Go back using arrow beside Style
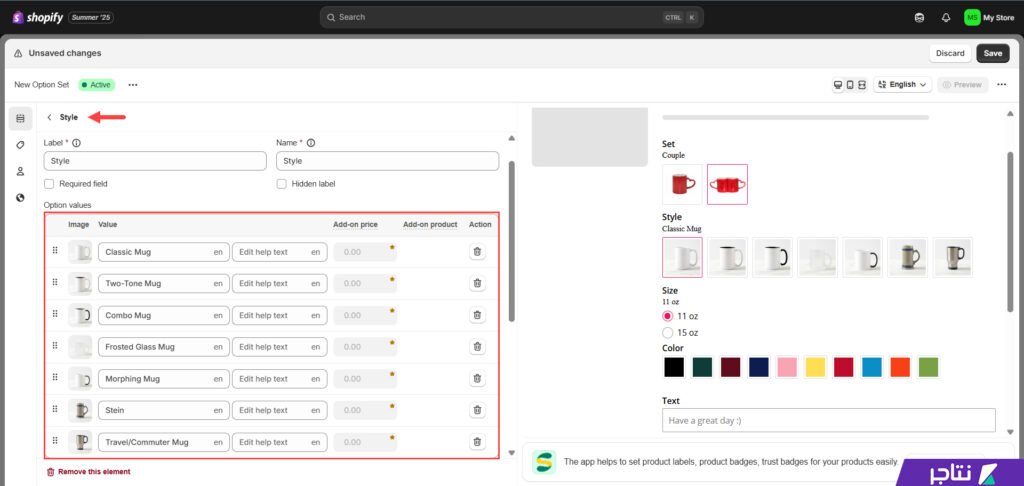The height and width of the screenshot is (486, 1024). [49, 118]
